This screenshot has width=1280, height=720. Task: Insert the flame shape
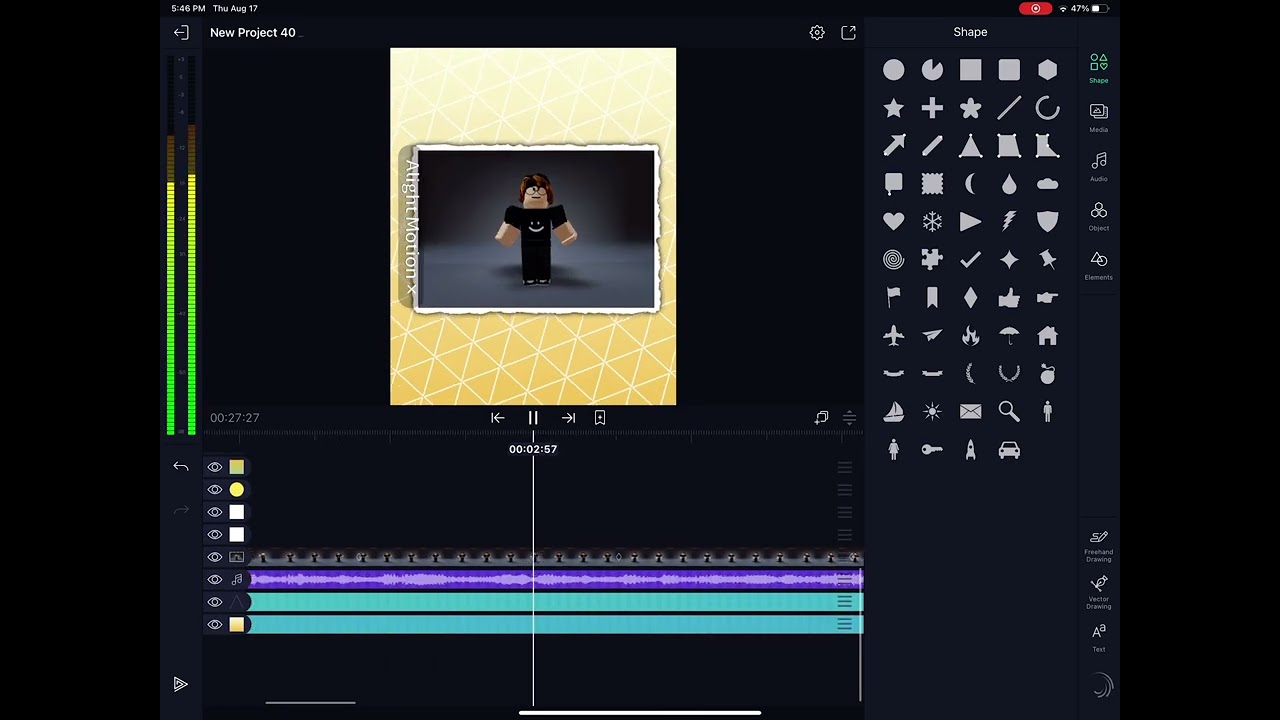(x=970, y=336)
